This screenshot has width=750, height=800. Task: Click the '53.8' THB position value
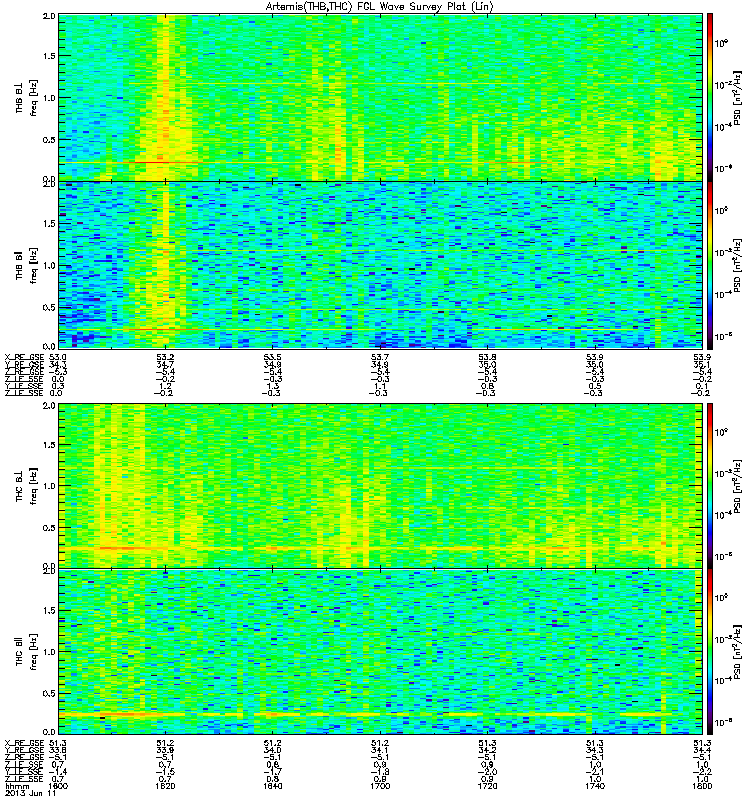click(487, 357)
